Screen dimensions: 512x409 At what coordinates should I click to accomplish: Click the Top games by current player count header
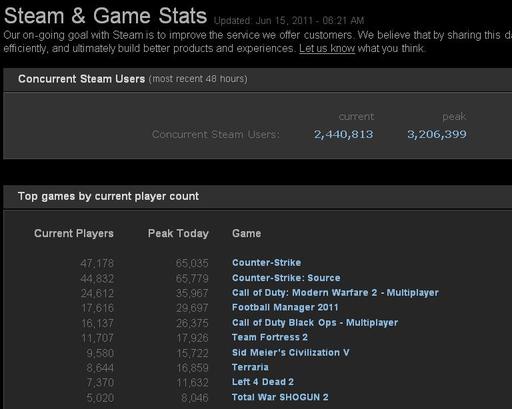(x=108, y=196)
